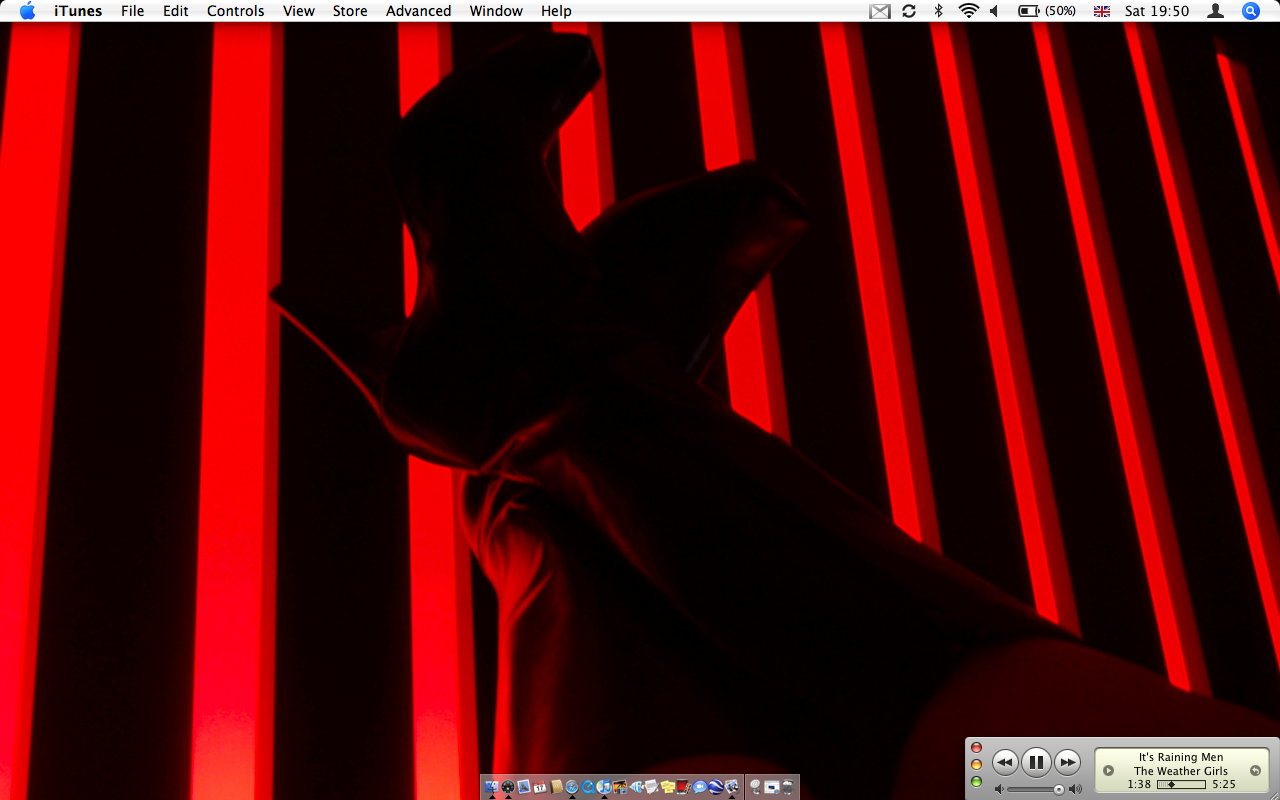This screenshot has height=800, width=1280.
Task: Open the Help menu
Action: point(556,11)
